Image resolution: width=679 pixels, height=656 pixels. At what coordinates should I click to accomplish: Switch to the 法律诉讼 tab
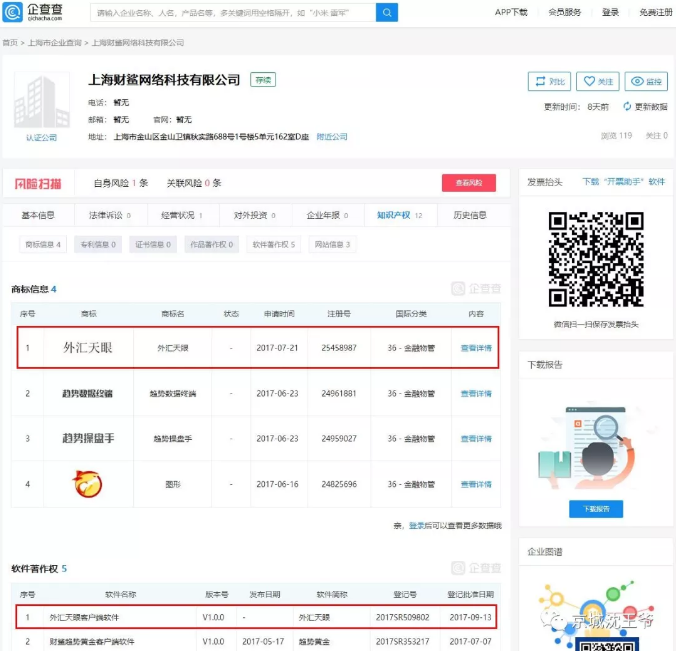pos(110,216)
